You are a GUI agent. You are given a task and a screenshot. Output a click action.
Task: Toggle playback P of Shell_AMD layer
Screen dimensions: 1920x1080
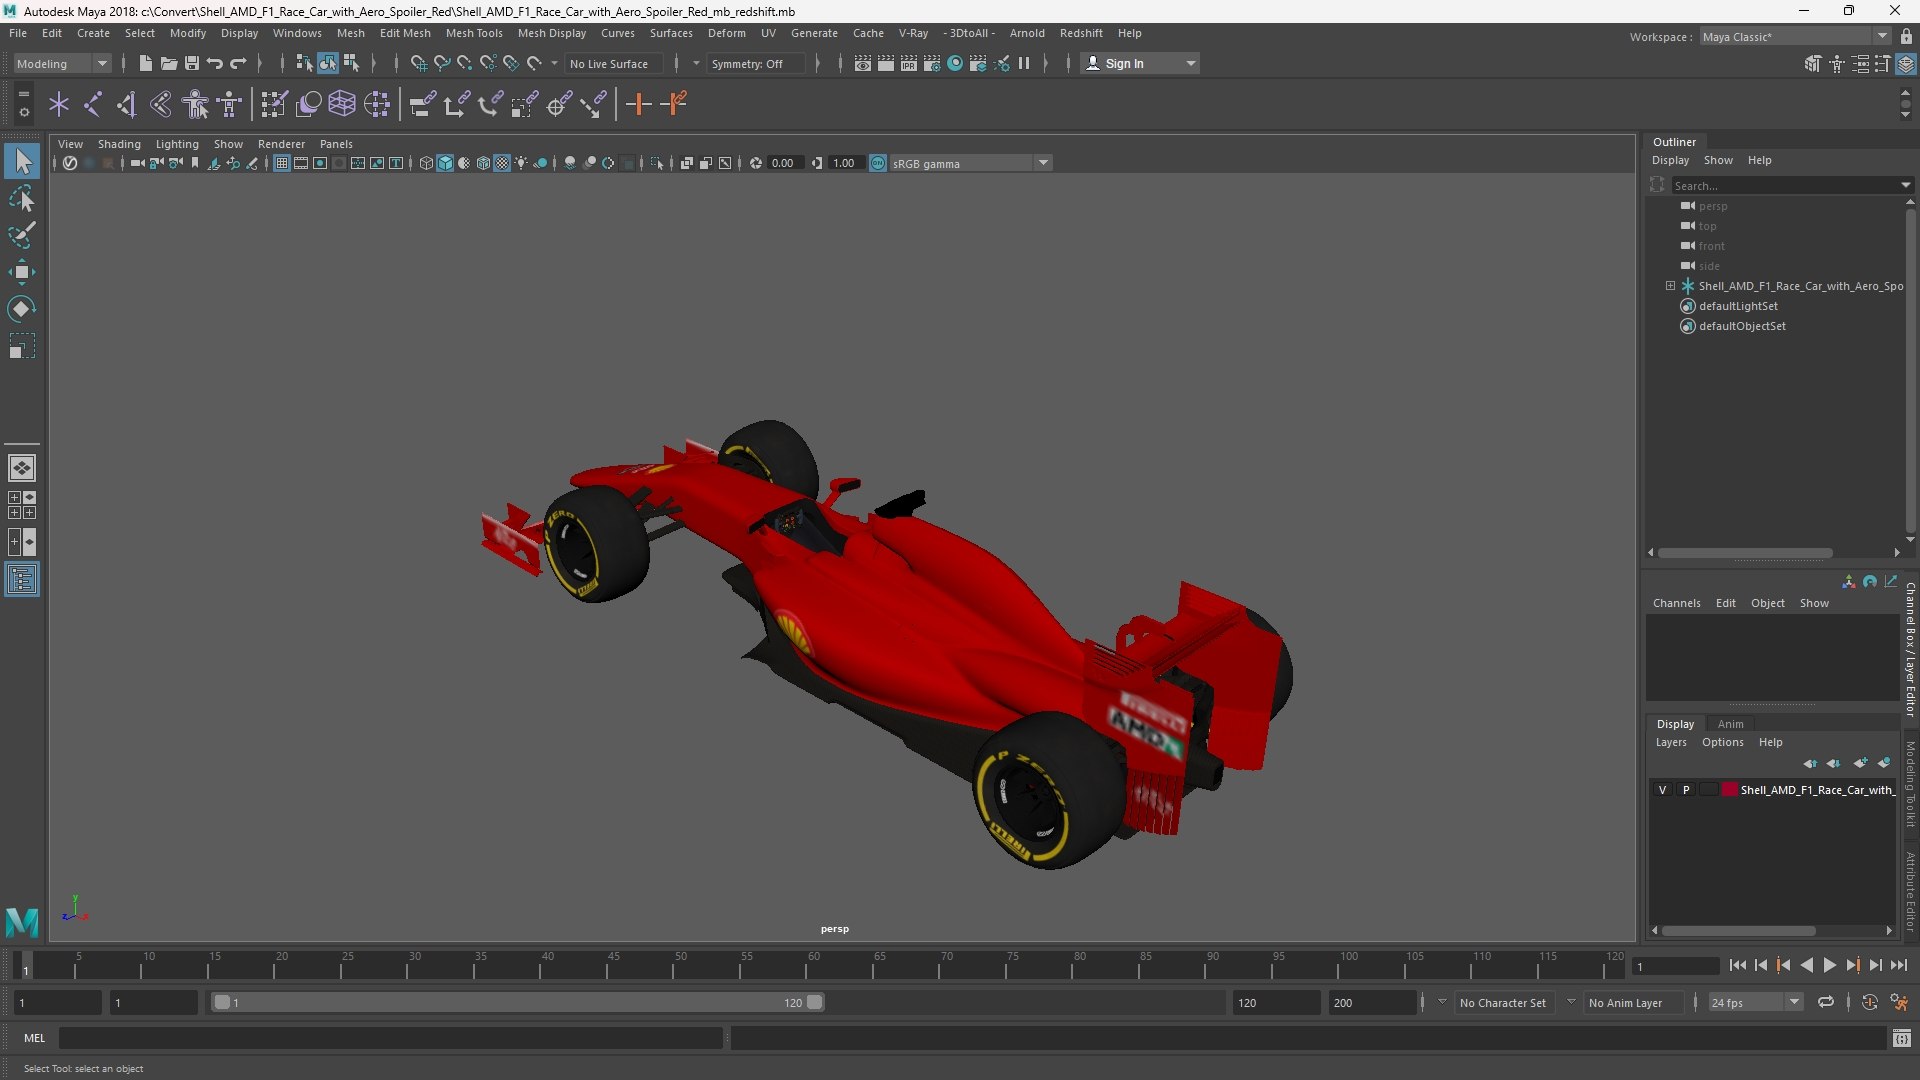point(1686,790)
